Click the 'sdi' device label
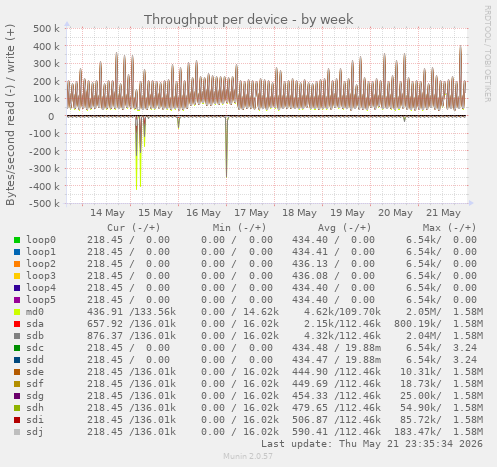The width and height of the screenshot is (497, 467). [x=35, y=420]
